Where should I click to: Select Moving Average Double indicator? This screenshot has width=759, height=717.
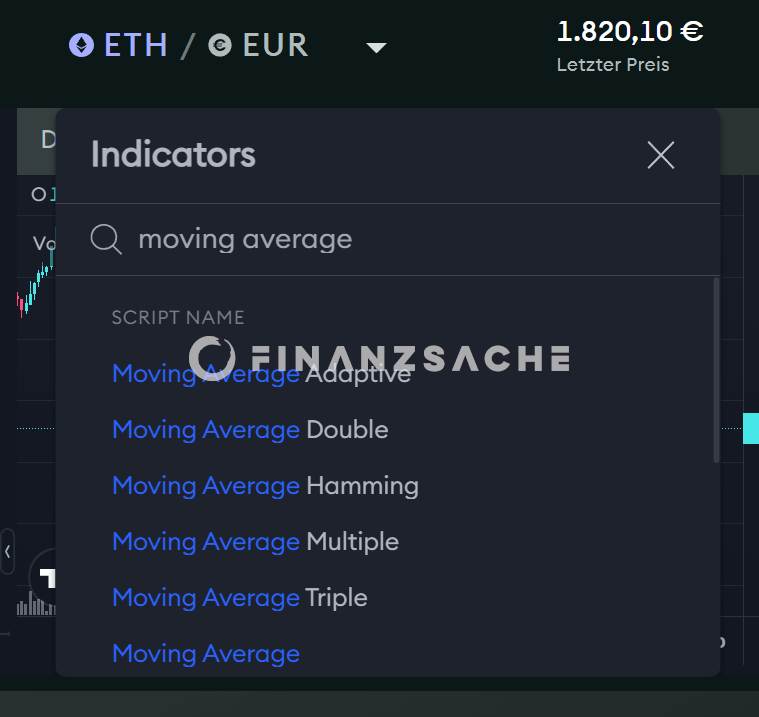(250, 429)
